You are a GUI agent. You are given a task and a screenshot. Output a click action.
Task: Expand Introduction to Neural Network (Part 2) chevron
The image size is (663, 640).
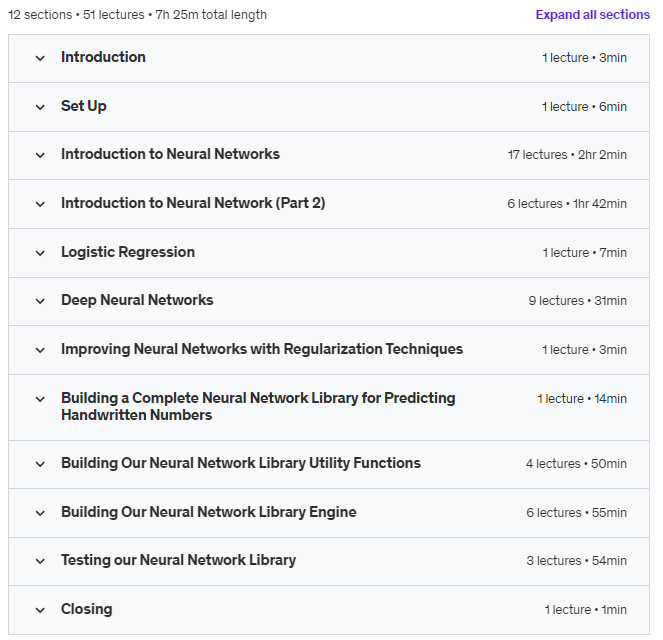point(40,204)
